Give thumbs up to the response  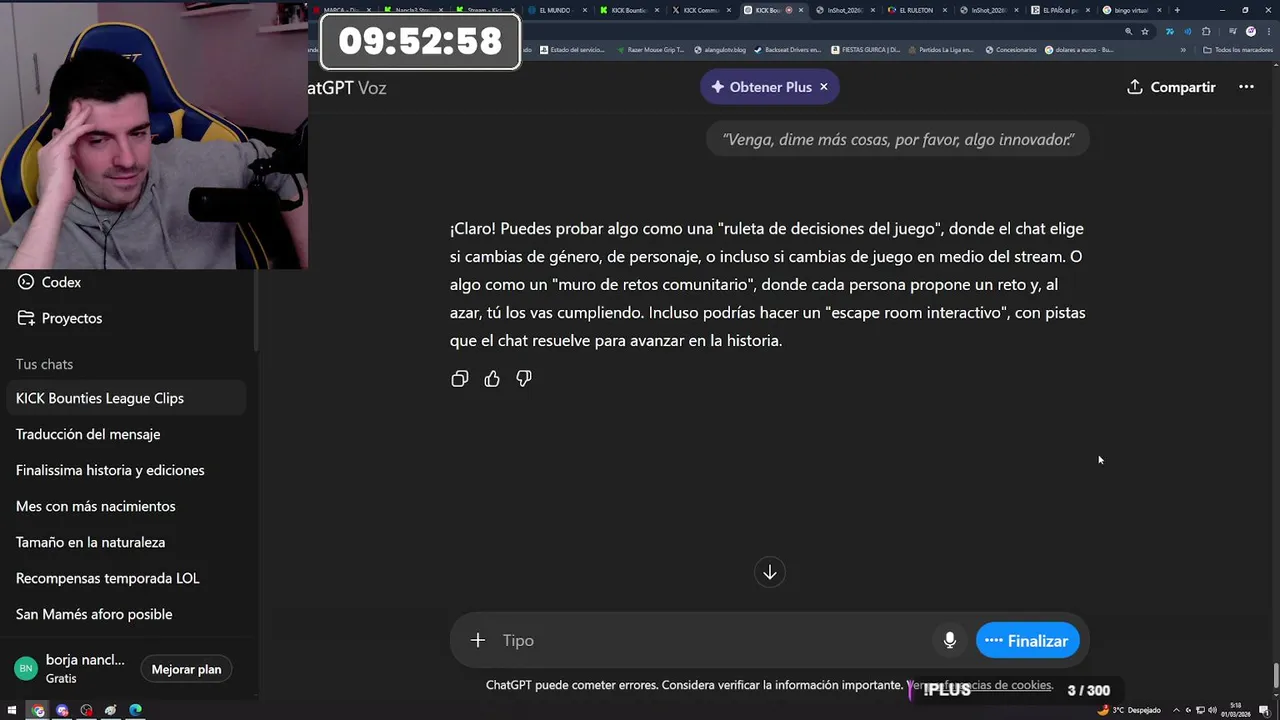(492, 379)
